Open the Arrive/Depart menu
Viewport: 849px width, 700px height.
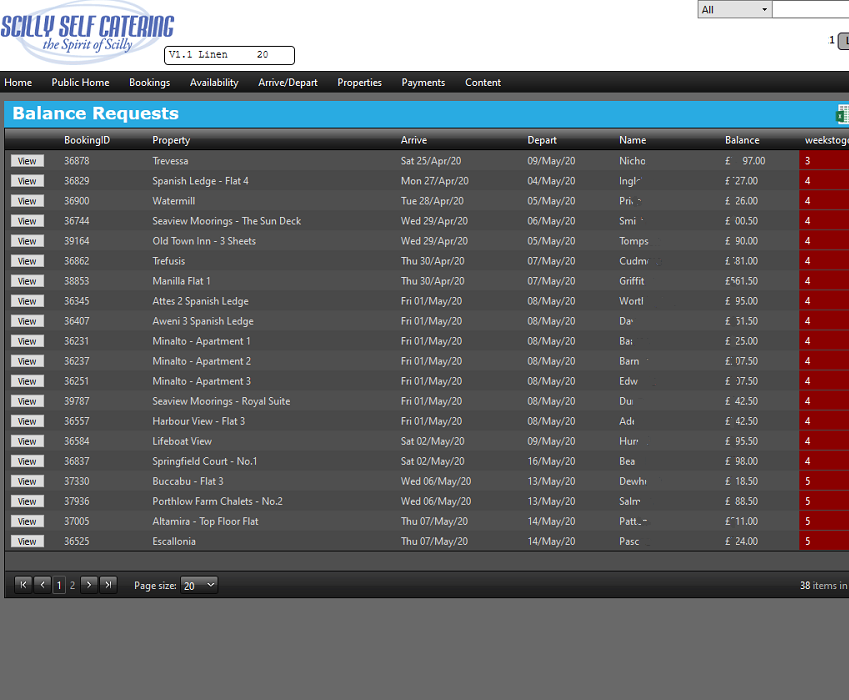(287, 83)
